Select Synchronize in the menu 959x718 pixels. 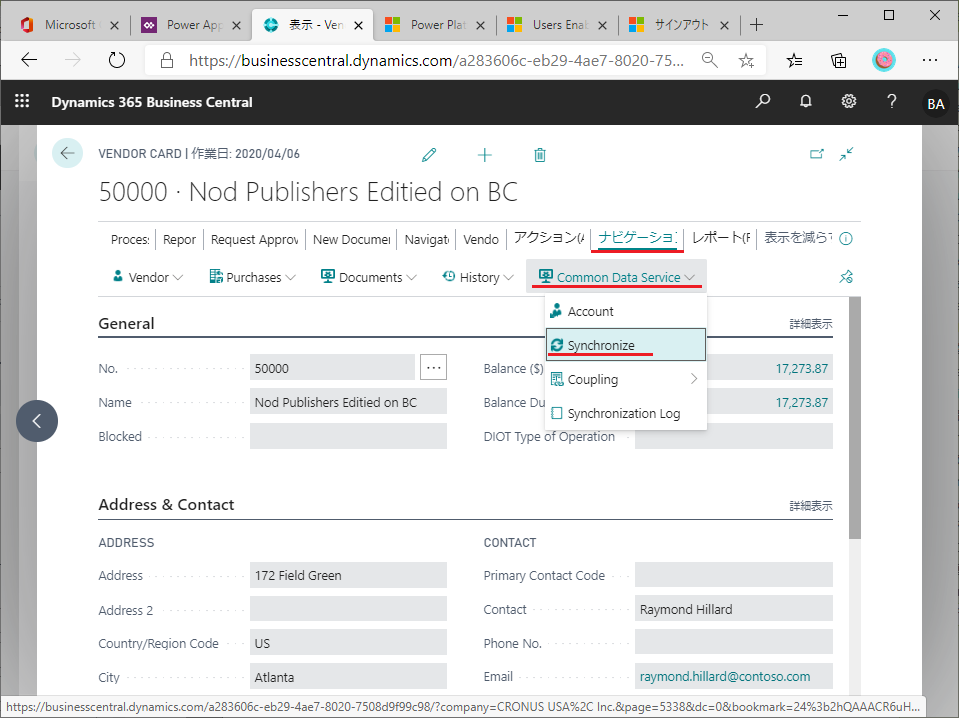pyautogui.click(x=626, y=345)
